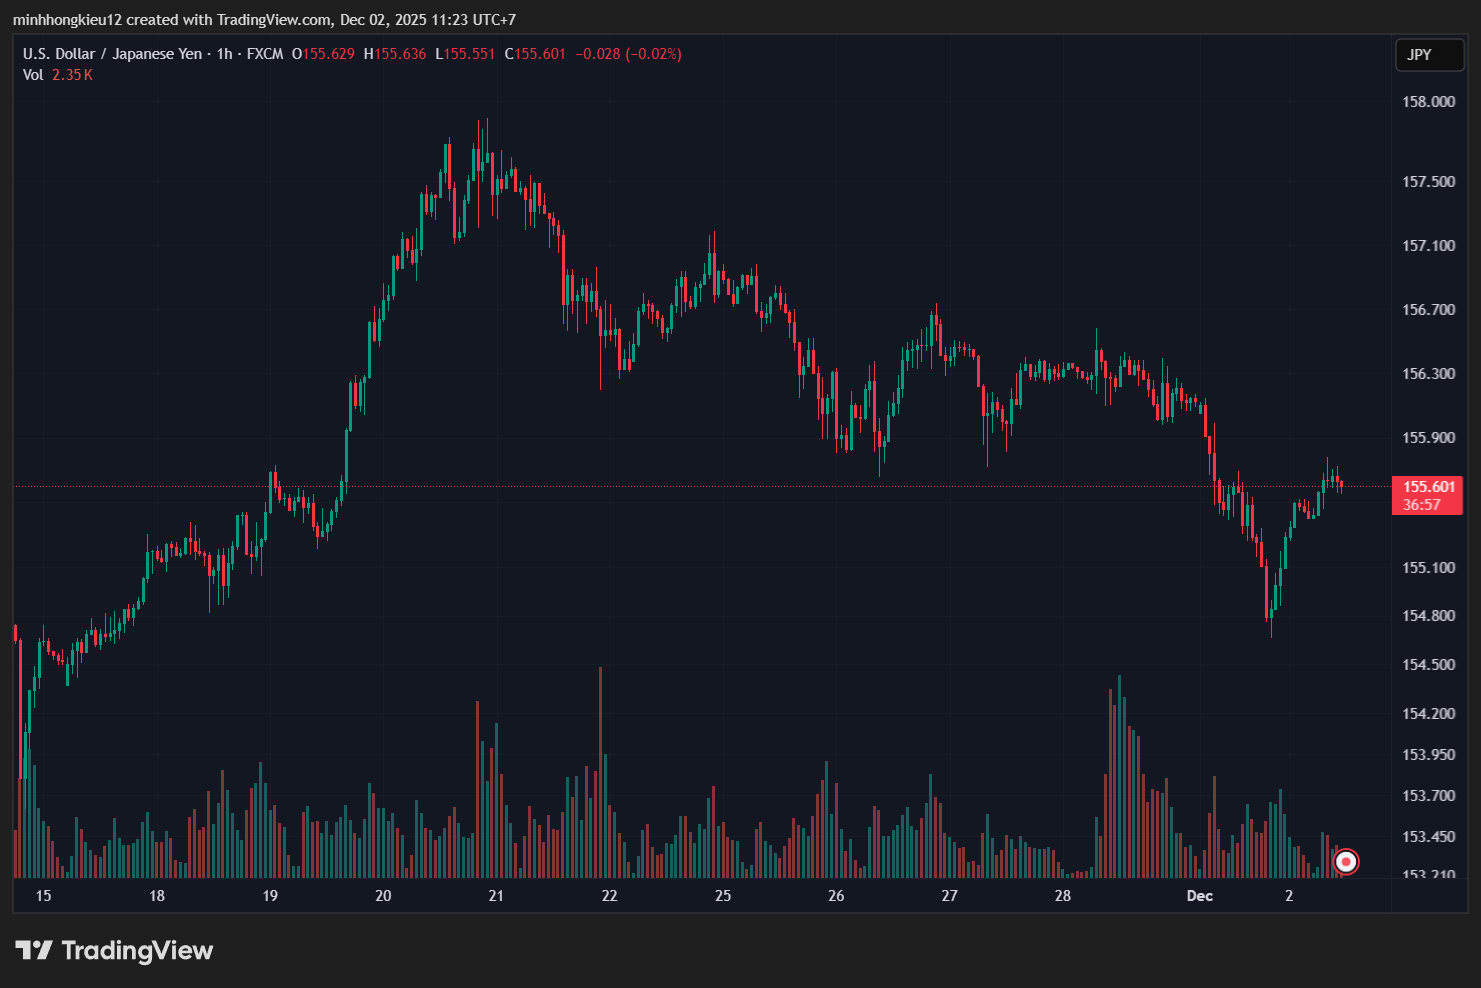Click the 36:57 bar countdown timer
The image size is (1481, 988).
pyautogui.click(x=1421, y=505)
